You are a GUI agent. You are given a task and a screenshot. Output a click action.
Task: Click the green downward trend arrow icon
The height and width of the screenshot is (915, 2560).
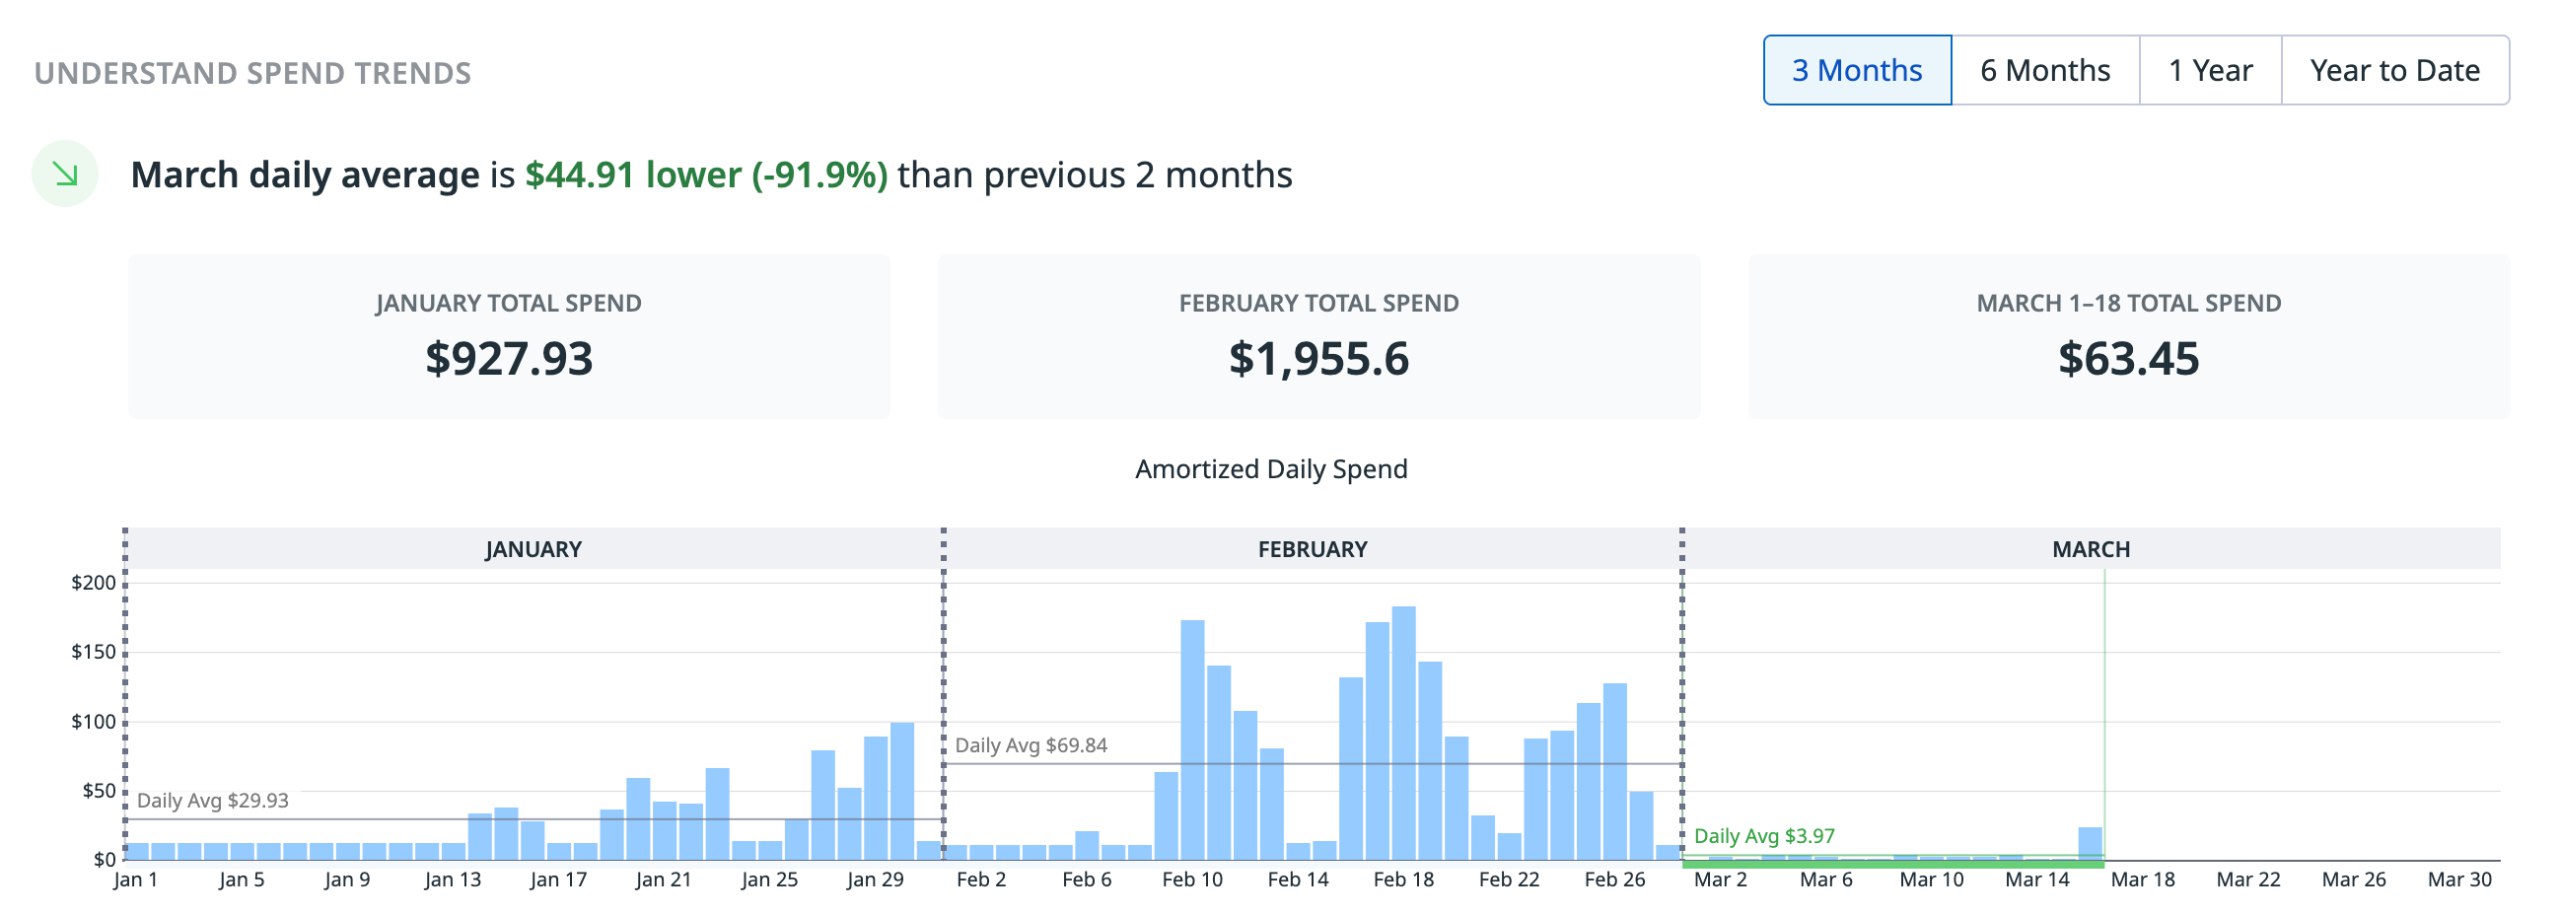pyautogui.click(x=65, y=174)
